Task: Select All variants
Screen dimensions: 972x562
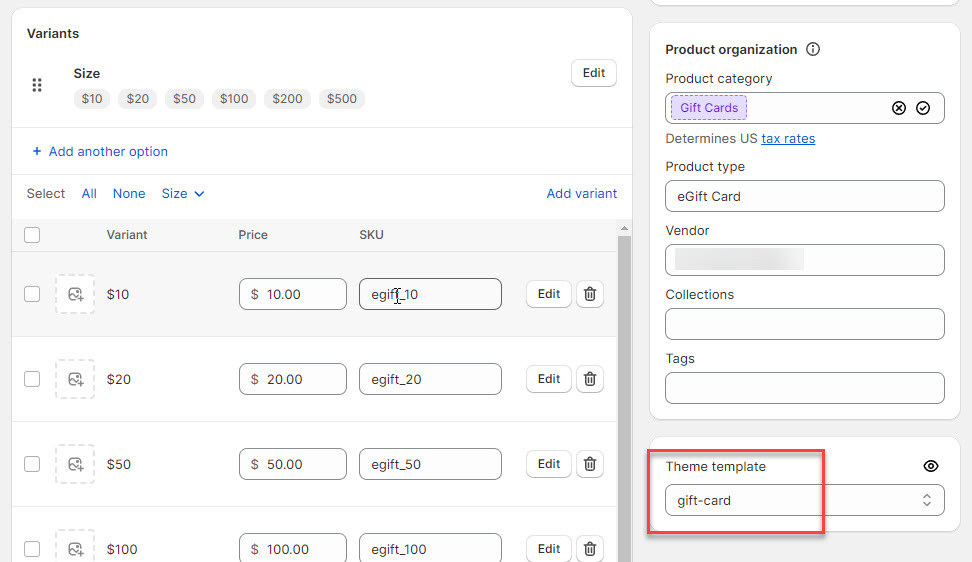Action: pyautogui.click(x=89, y=194)
